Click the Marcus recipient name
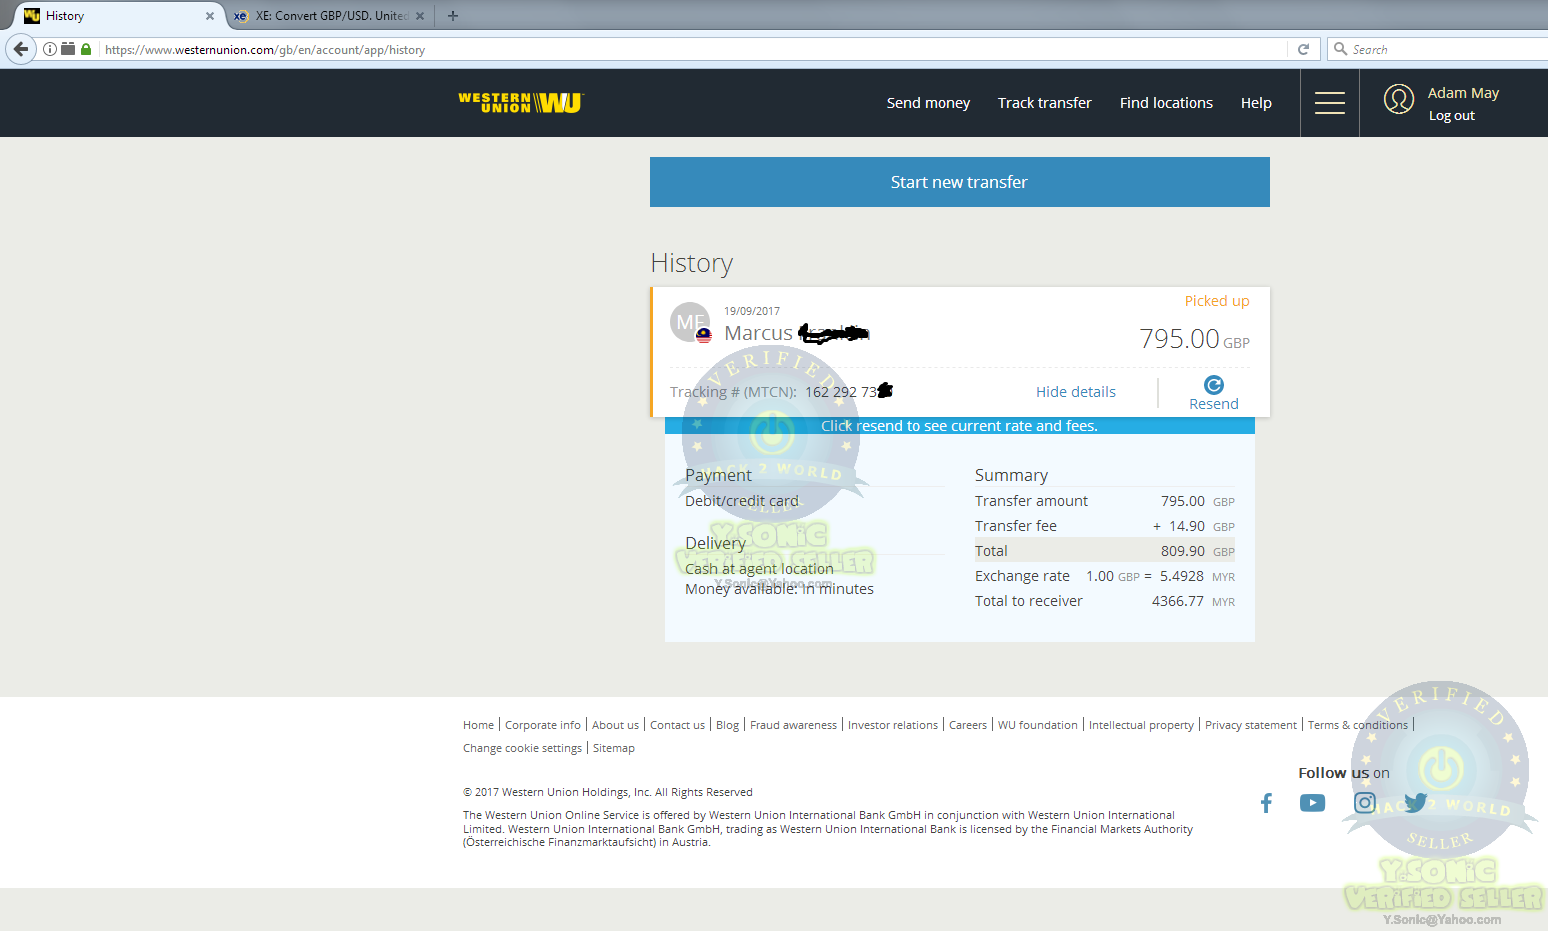 pyautogui.click(x=758, y=333)
